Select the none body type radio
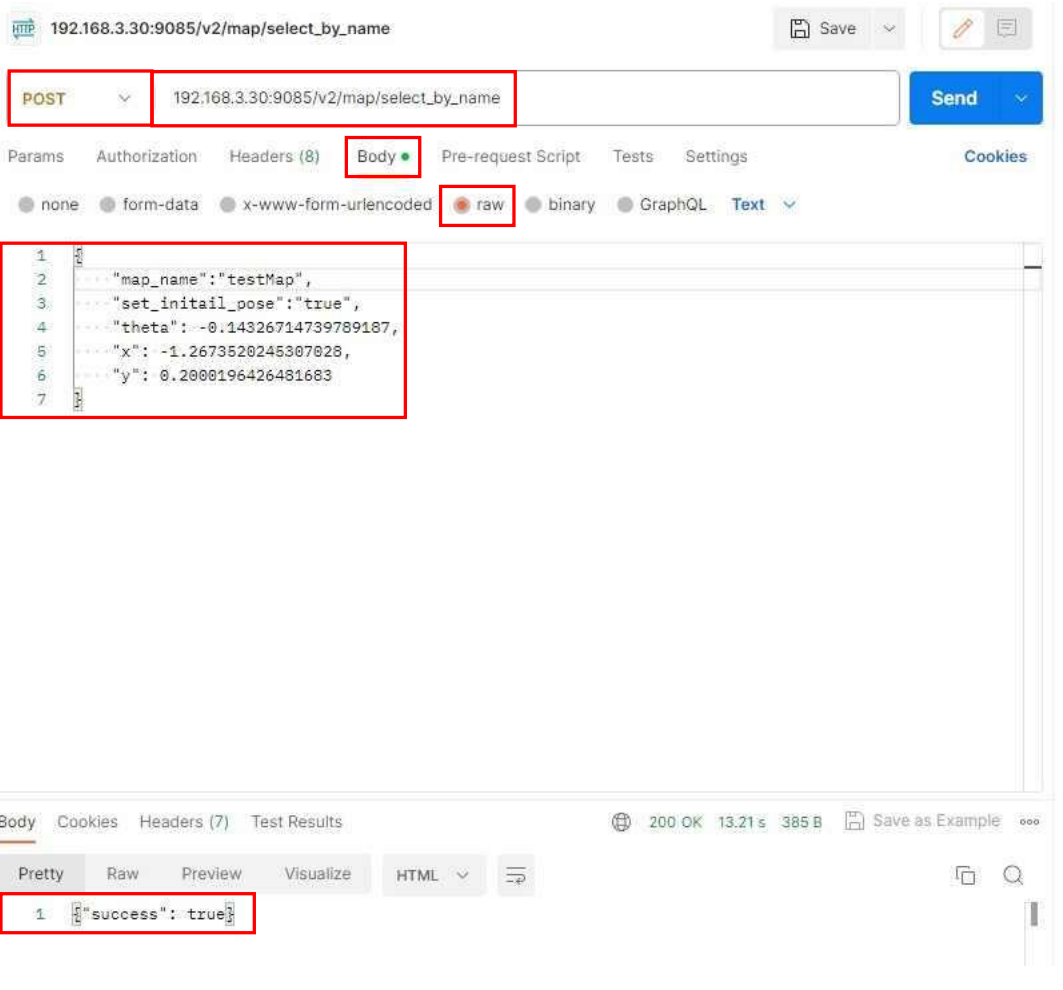The height and width of the screenshot is (990, 1063). [26, 205]
